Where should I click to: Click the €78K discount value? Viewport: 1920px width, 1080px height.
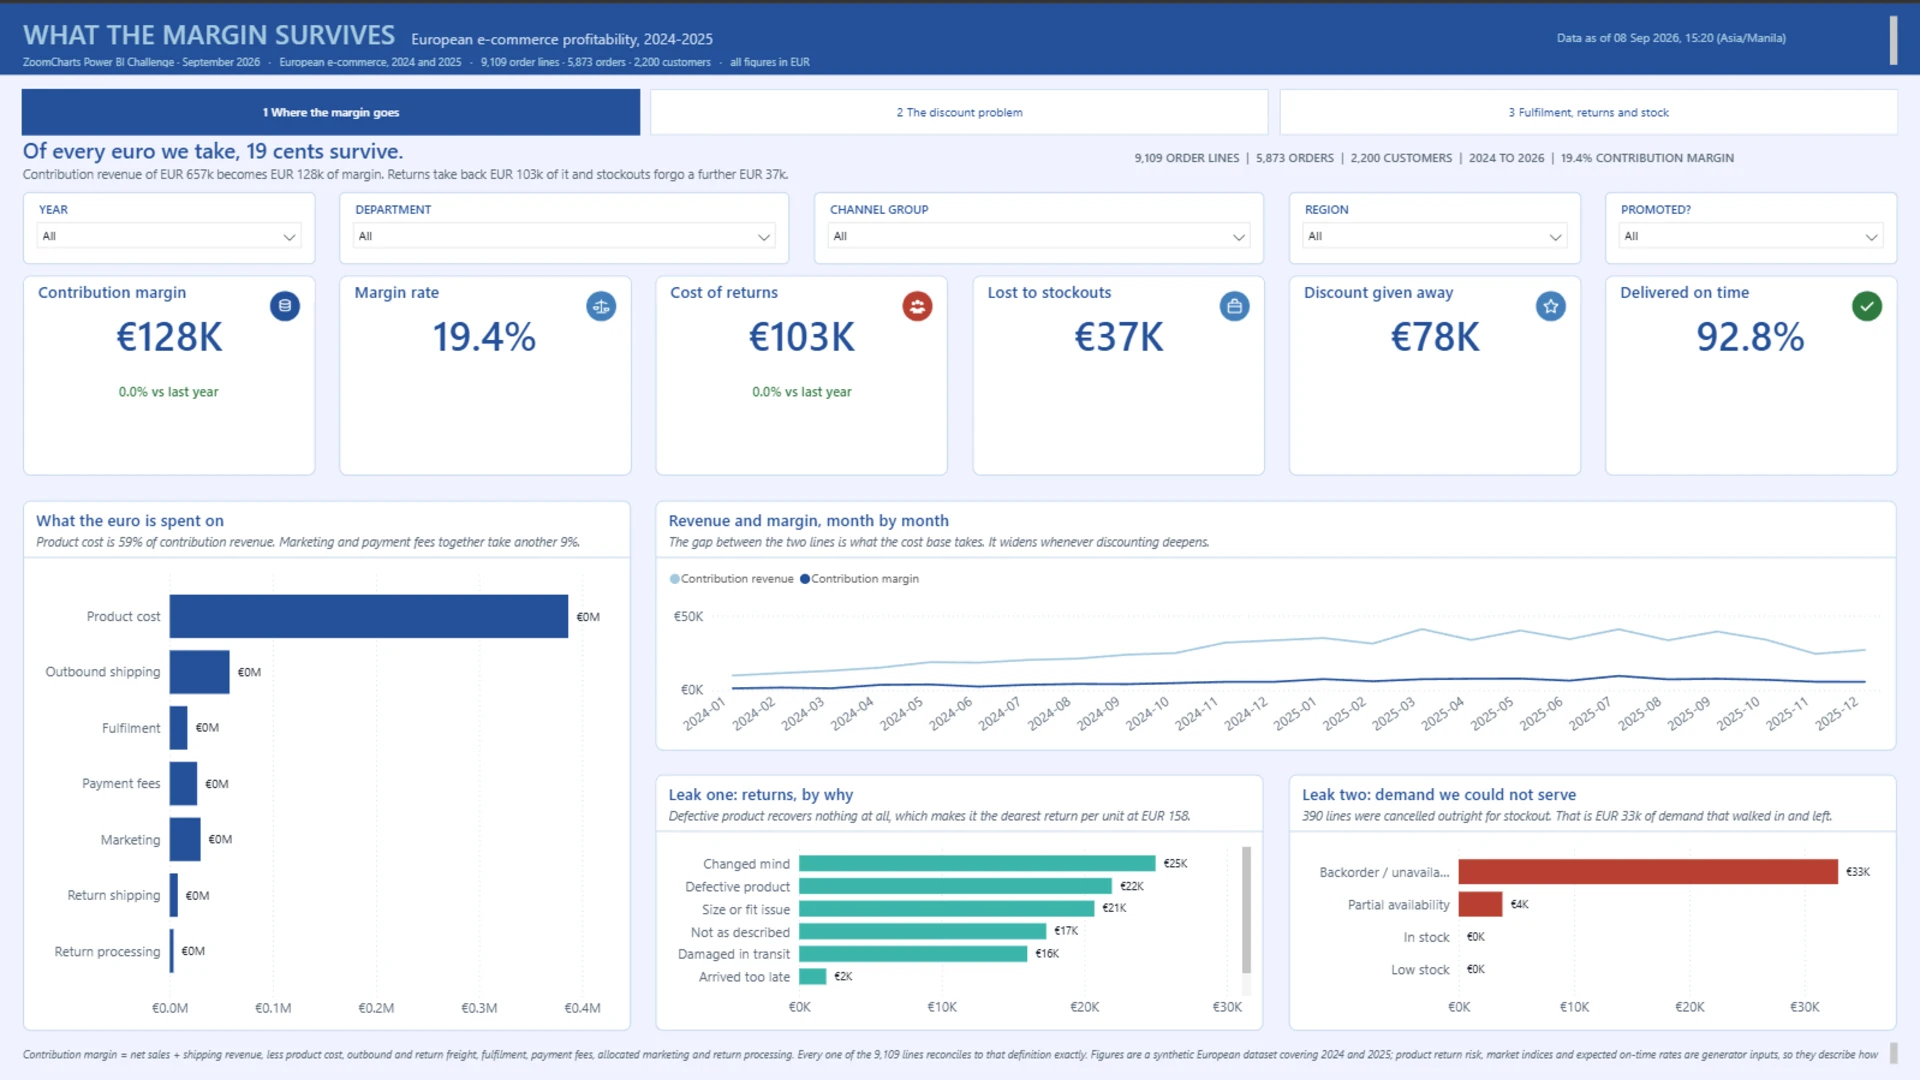[1435, 337]
